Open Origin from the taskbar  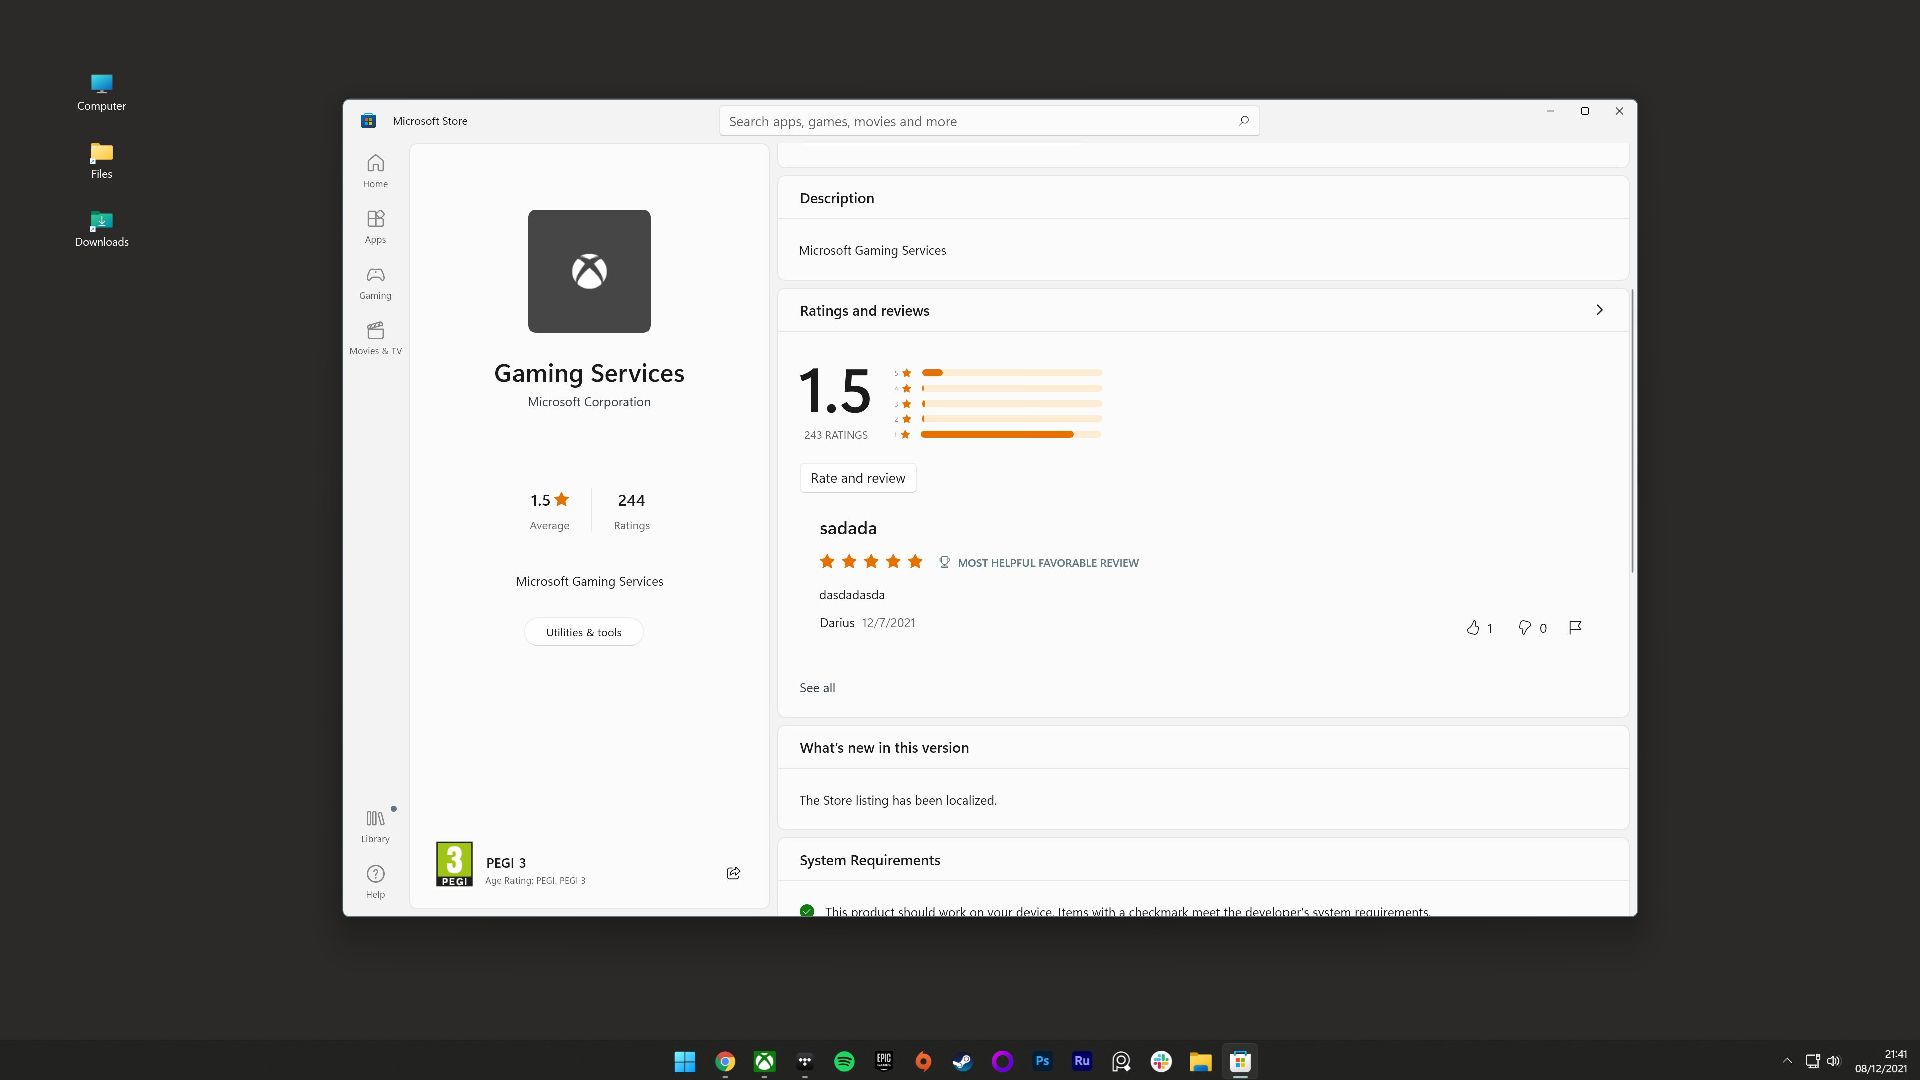coord(923,1061)
